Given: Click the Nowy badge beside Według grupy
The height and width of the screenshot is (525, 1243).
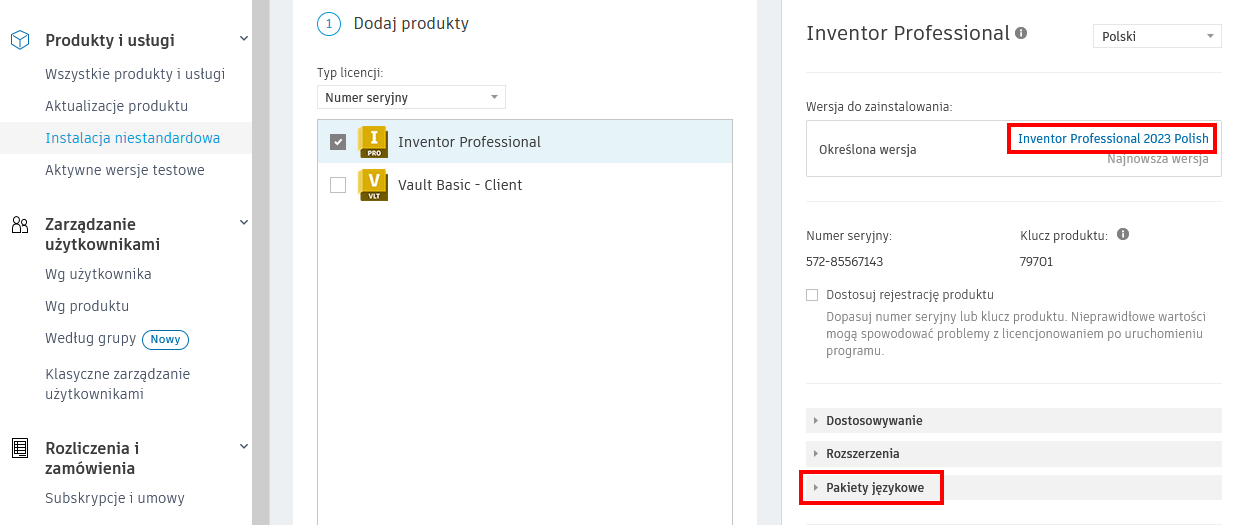Looking at the screenshot, I should pyautogui.click(x=165, y=340).
